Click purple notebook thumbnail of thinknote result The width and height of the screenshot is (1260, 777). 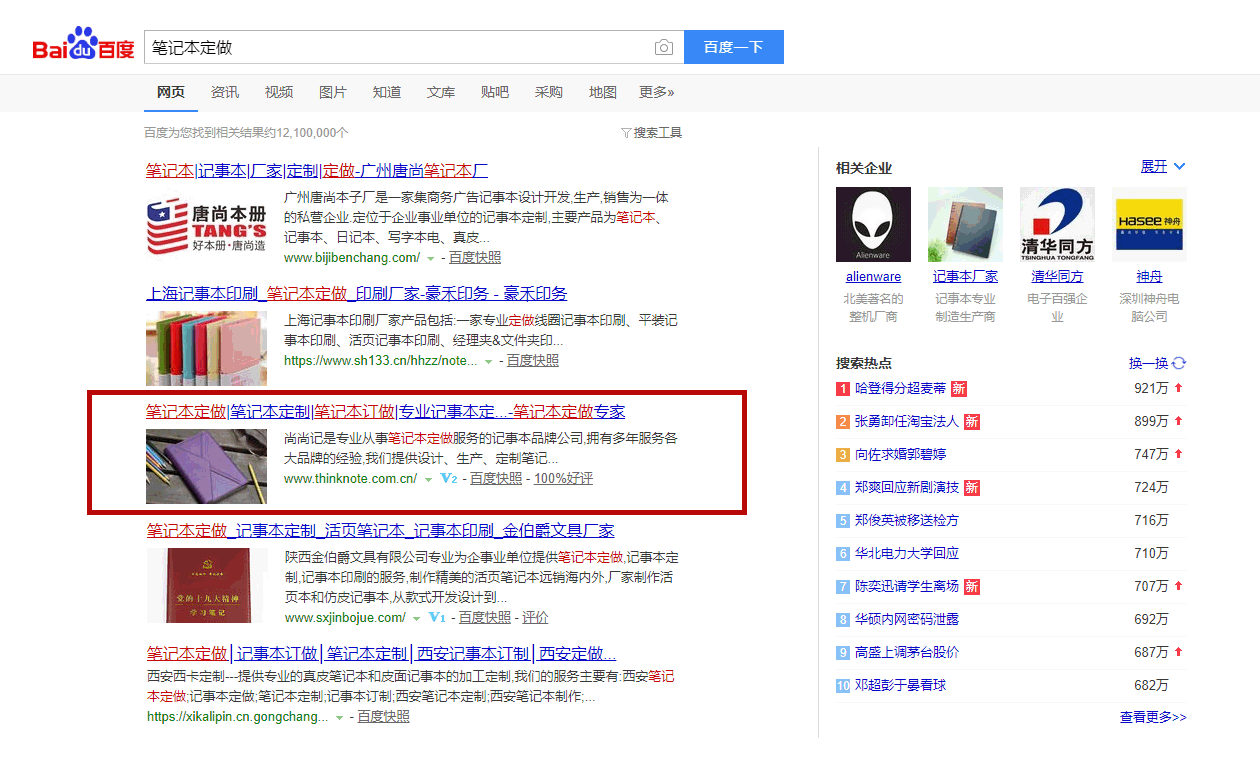[x=206, y=466]
